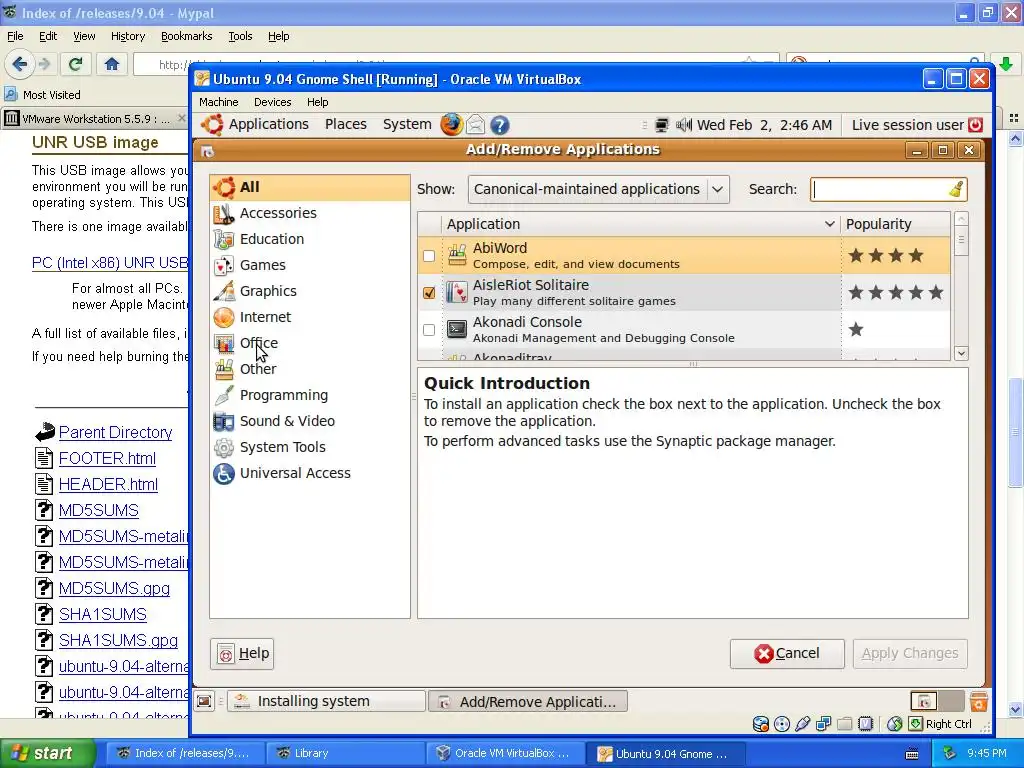
Task: Click the Universal Access icon
Action: [x=223, y=473]
